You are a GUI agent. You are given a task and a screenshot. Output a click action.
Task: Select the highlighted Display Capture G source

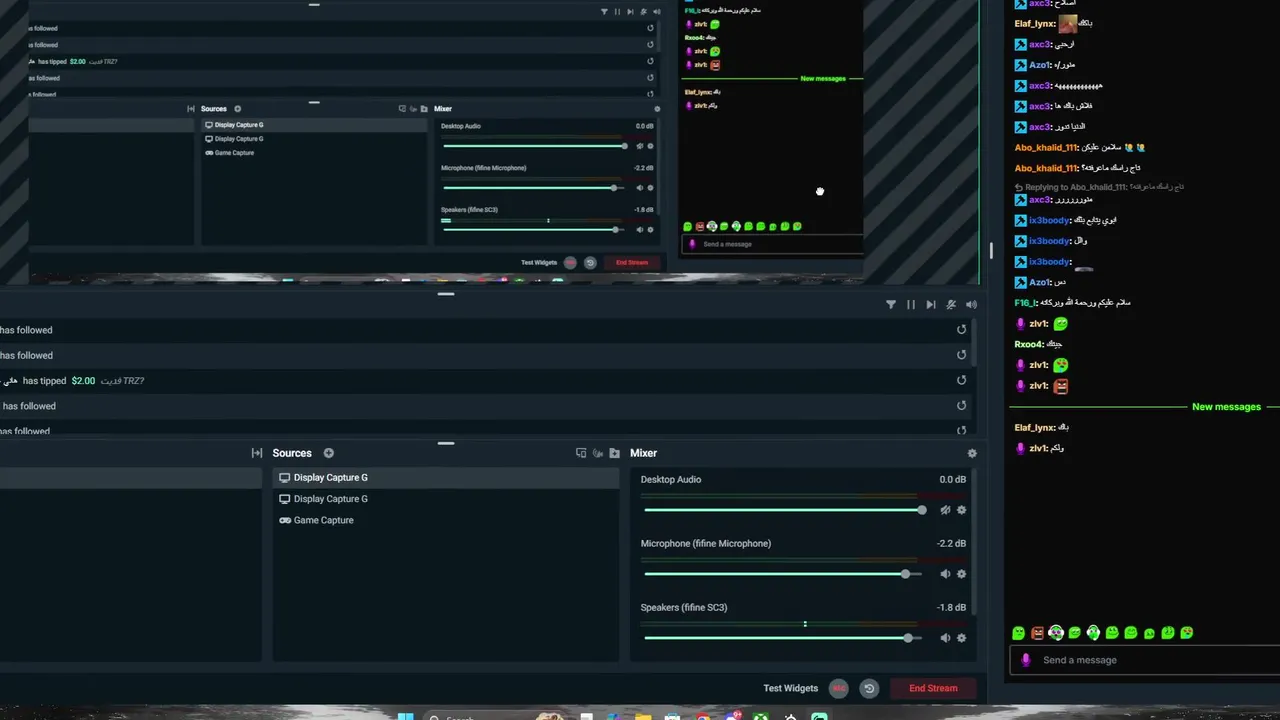[x=446, y=477]
